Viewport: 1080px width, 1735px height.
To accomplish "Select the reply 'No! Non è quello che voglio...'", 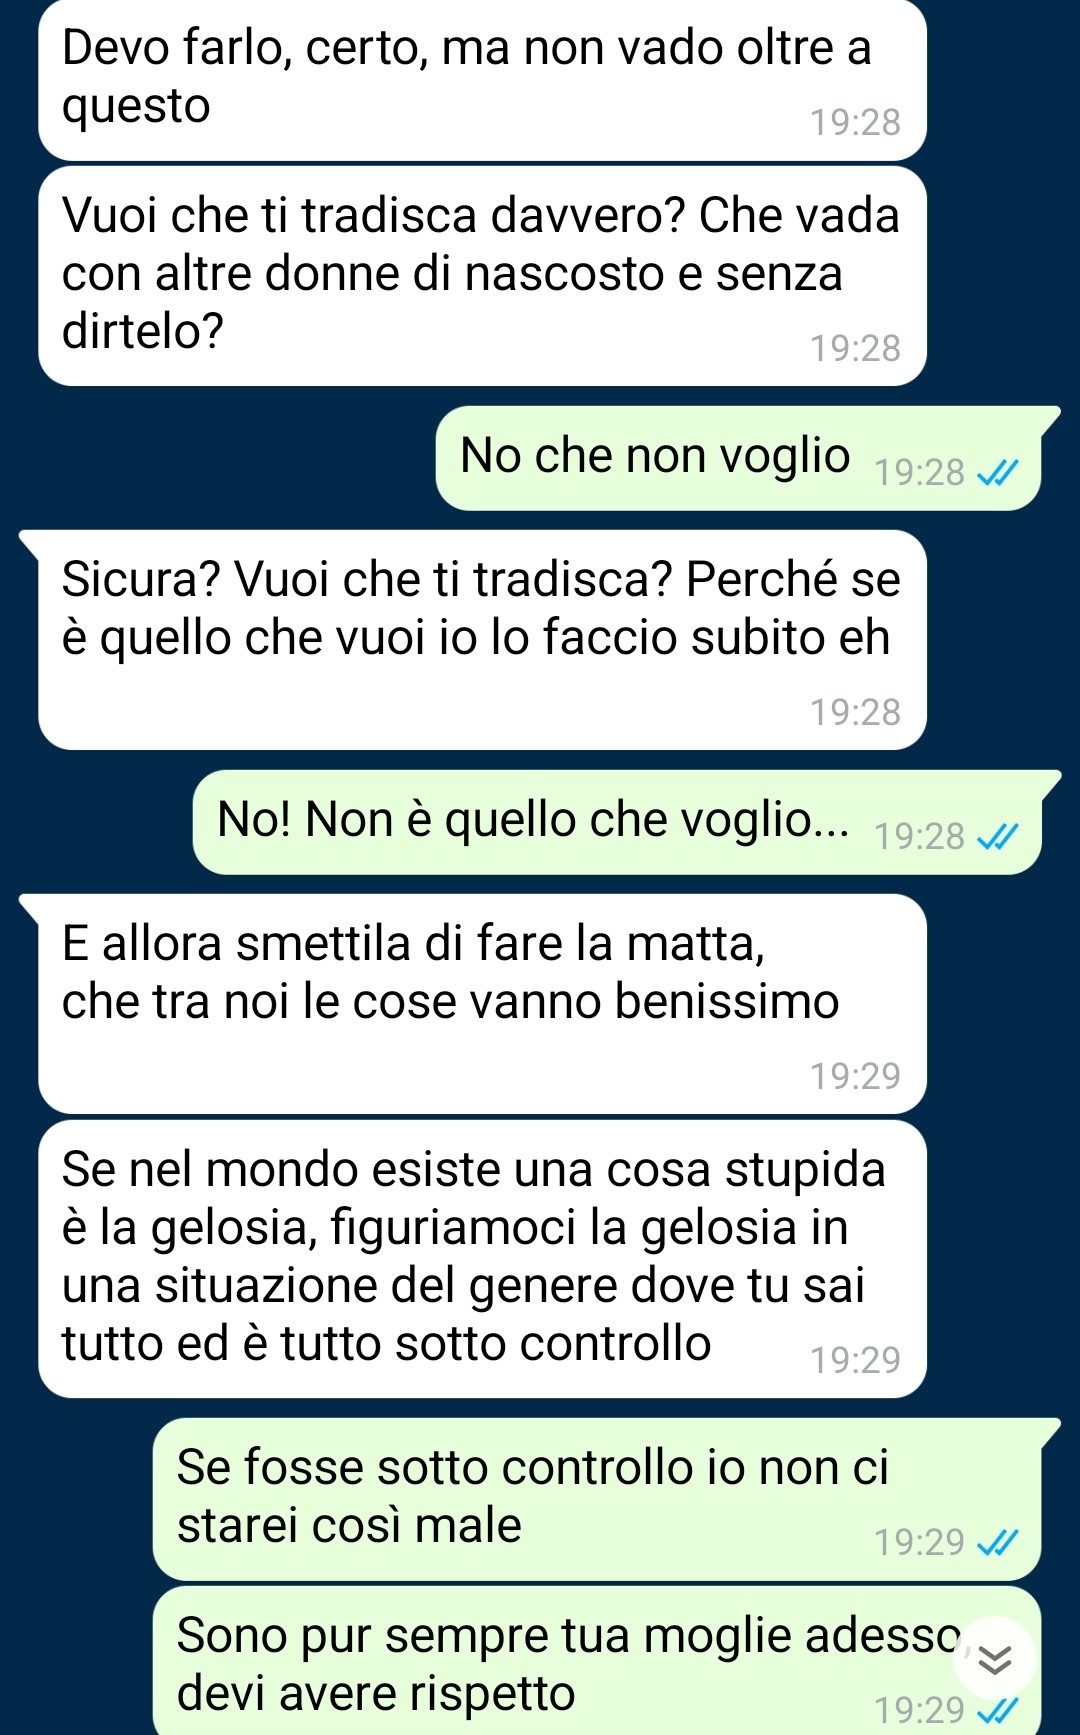I will click(617, 822).
